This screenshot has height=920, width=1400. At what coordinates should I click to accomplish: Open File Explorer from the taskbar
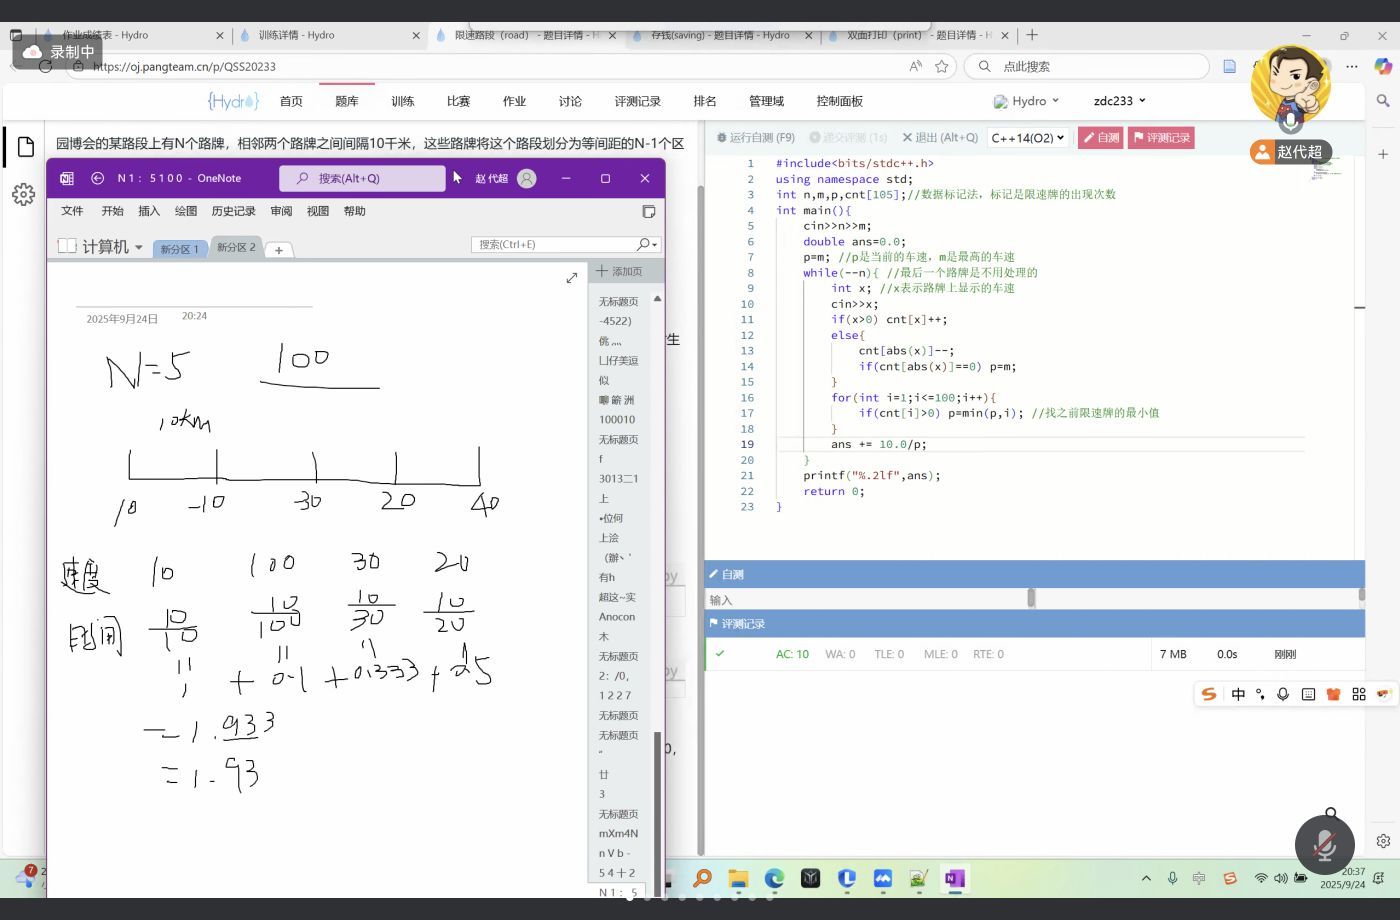coord(738,878)
